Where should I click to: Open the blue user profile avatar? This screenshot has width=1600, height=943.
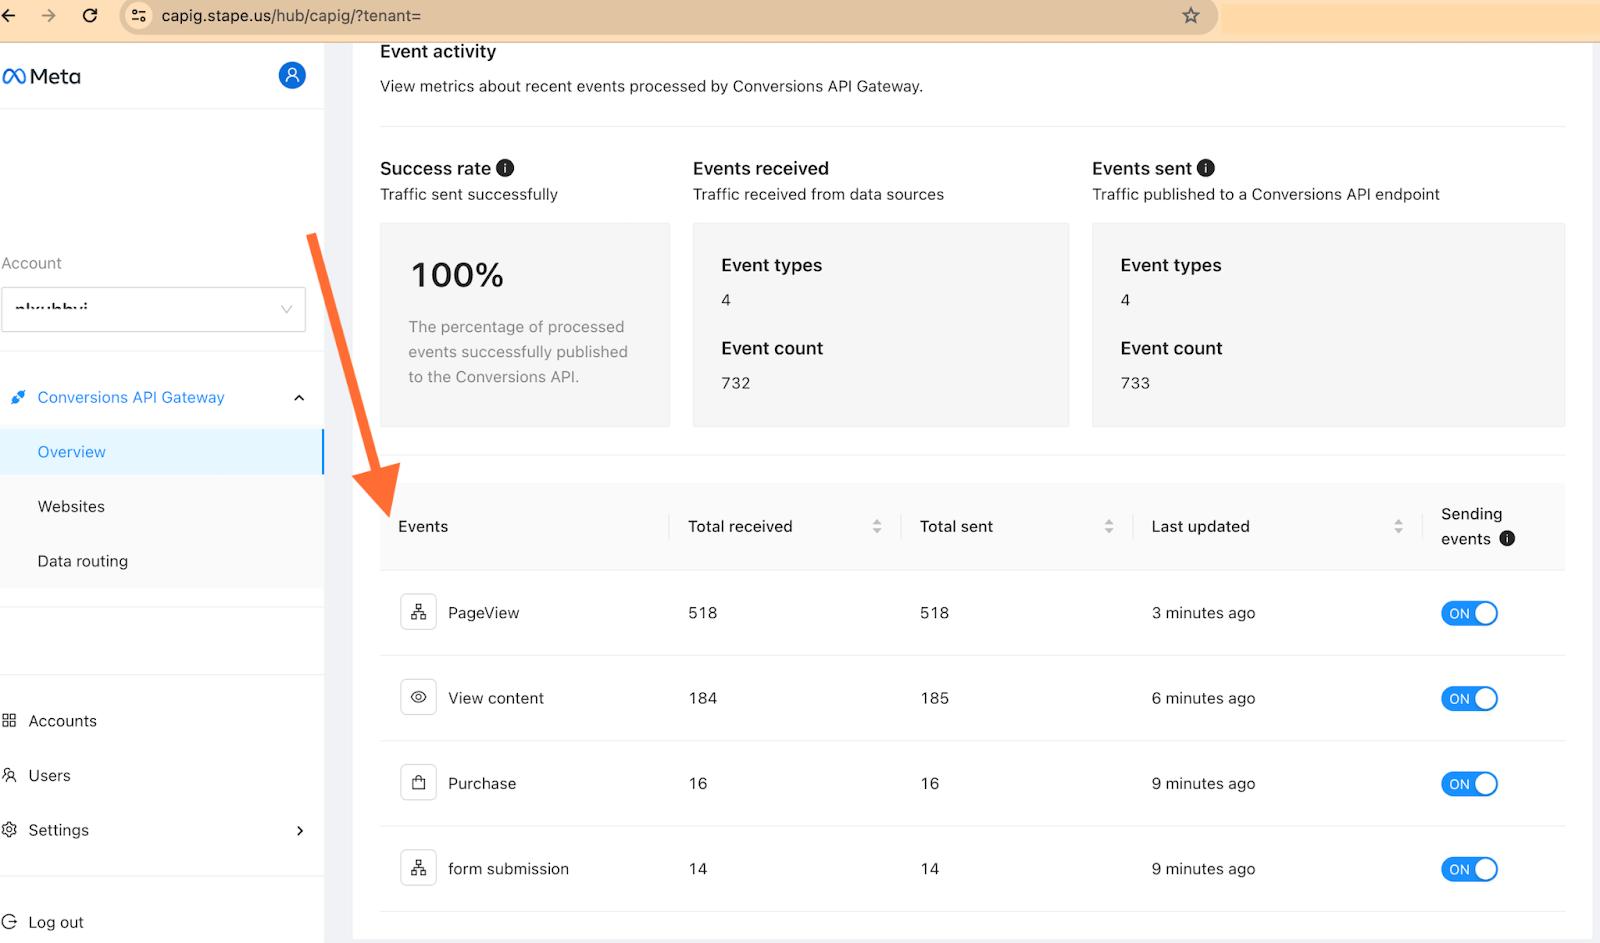click(292, 75)
